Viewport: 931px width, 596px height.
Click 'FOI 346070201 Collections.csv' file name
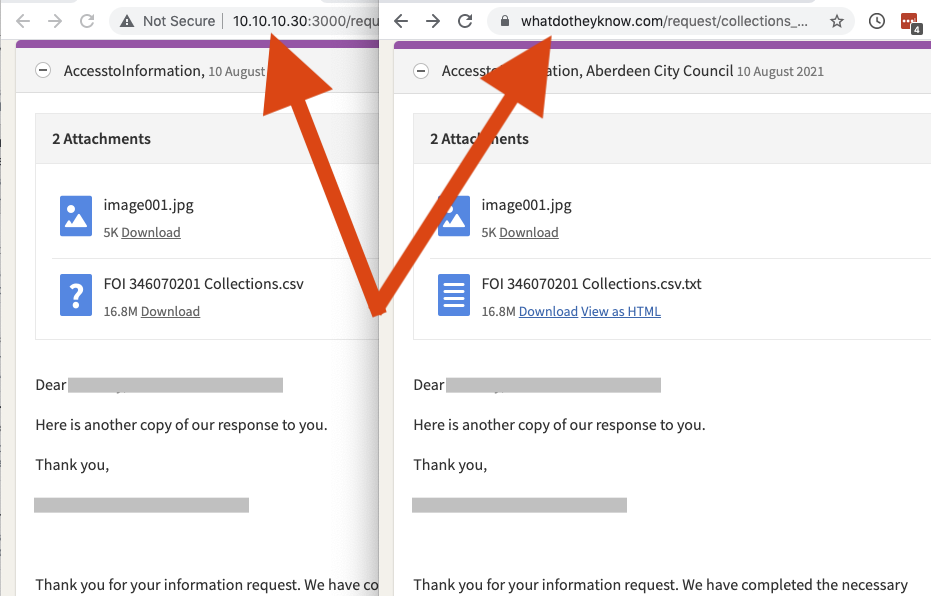(204, 284)
